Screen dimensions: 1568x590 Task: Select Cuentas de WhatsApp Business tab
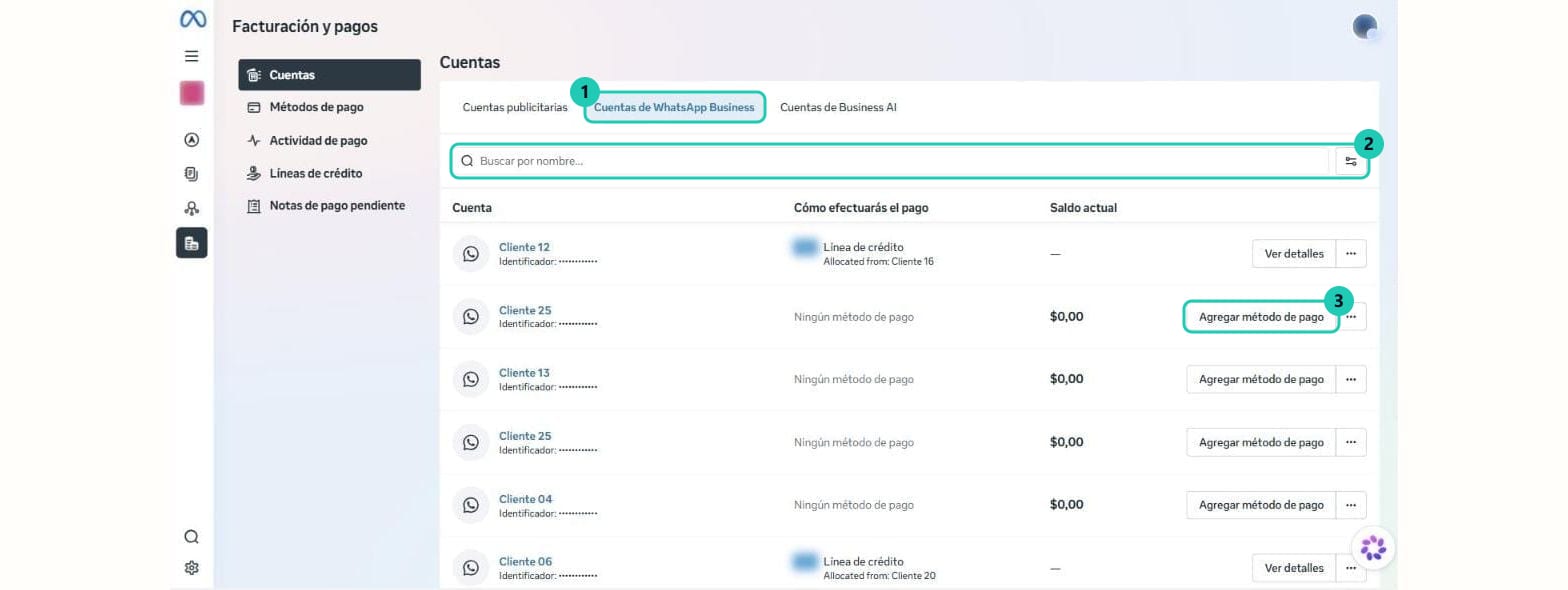[x=674, y=107]
